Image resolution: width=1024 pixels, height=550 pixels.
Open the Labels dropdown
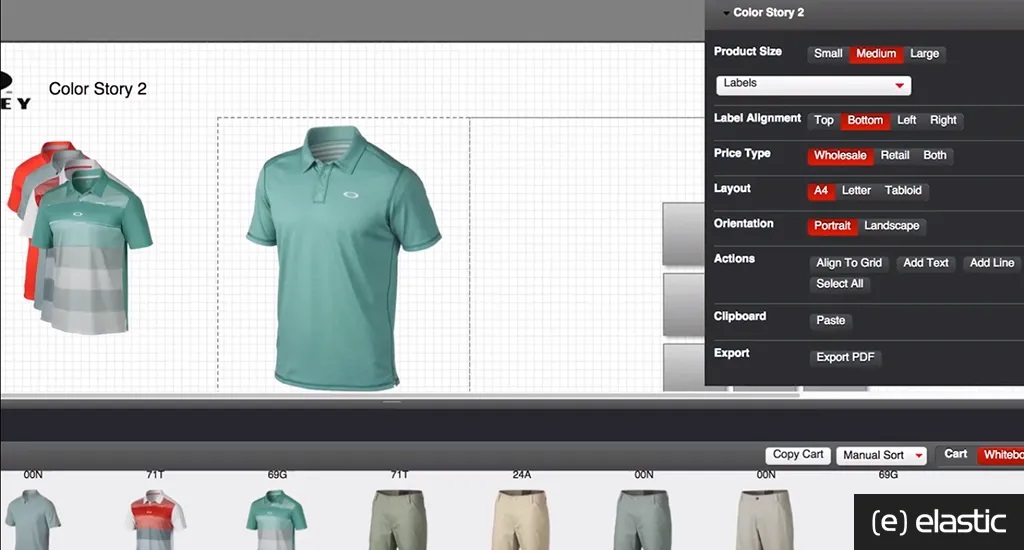coord(813,84)
